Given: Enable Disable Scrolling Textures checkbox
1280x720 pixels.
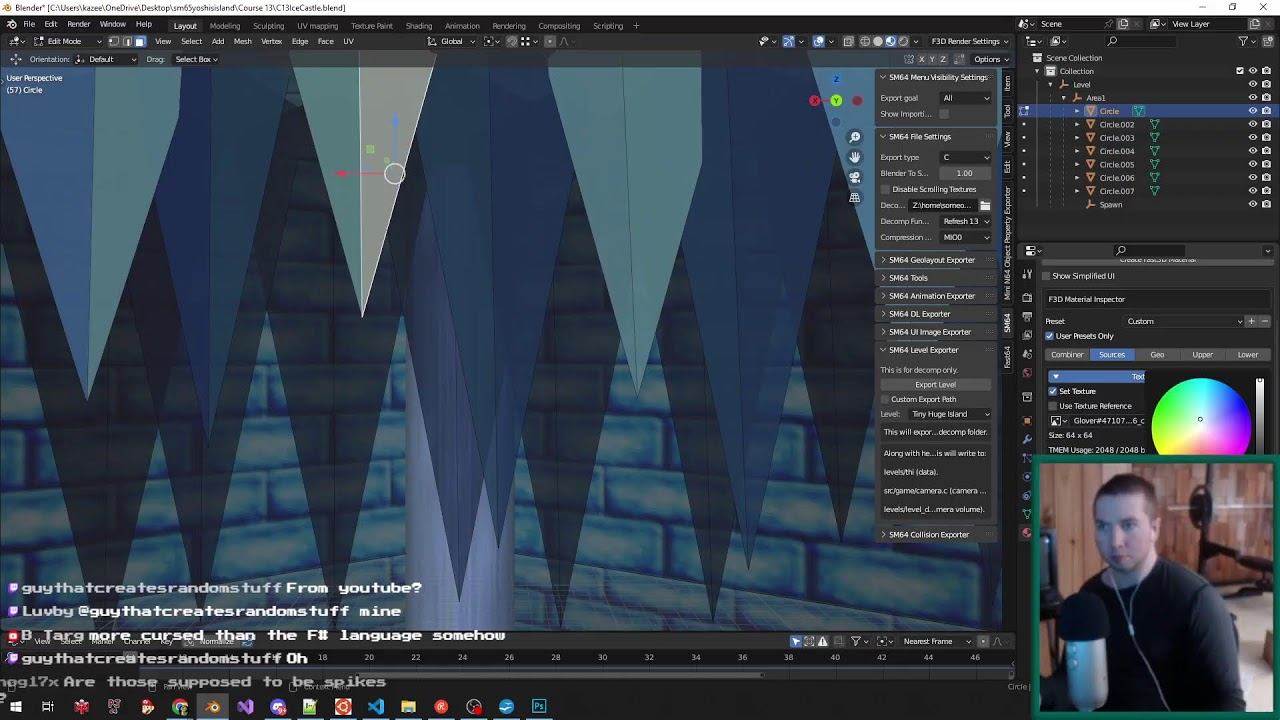Looking at the screenshot, I should coord(885,189).
